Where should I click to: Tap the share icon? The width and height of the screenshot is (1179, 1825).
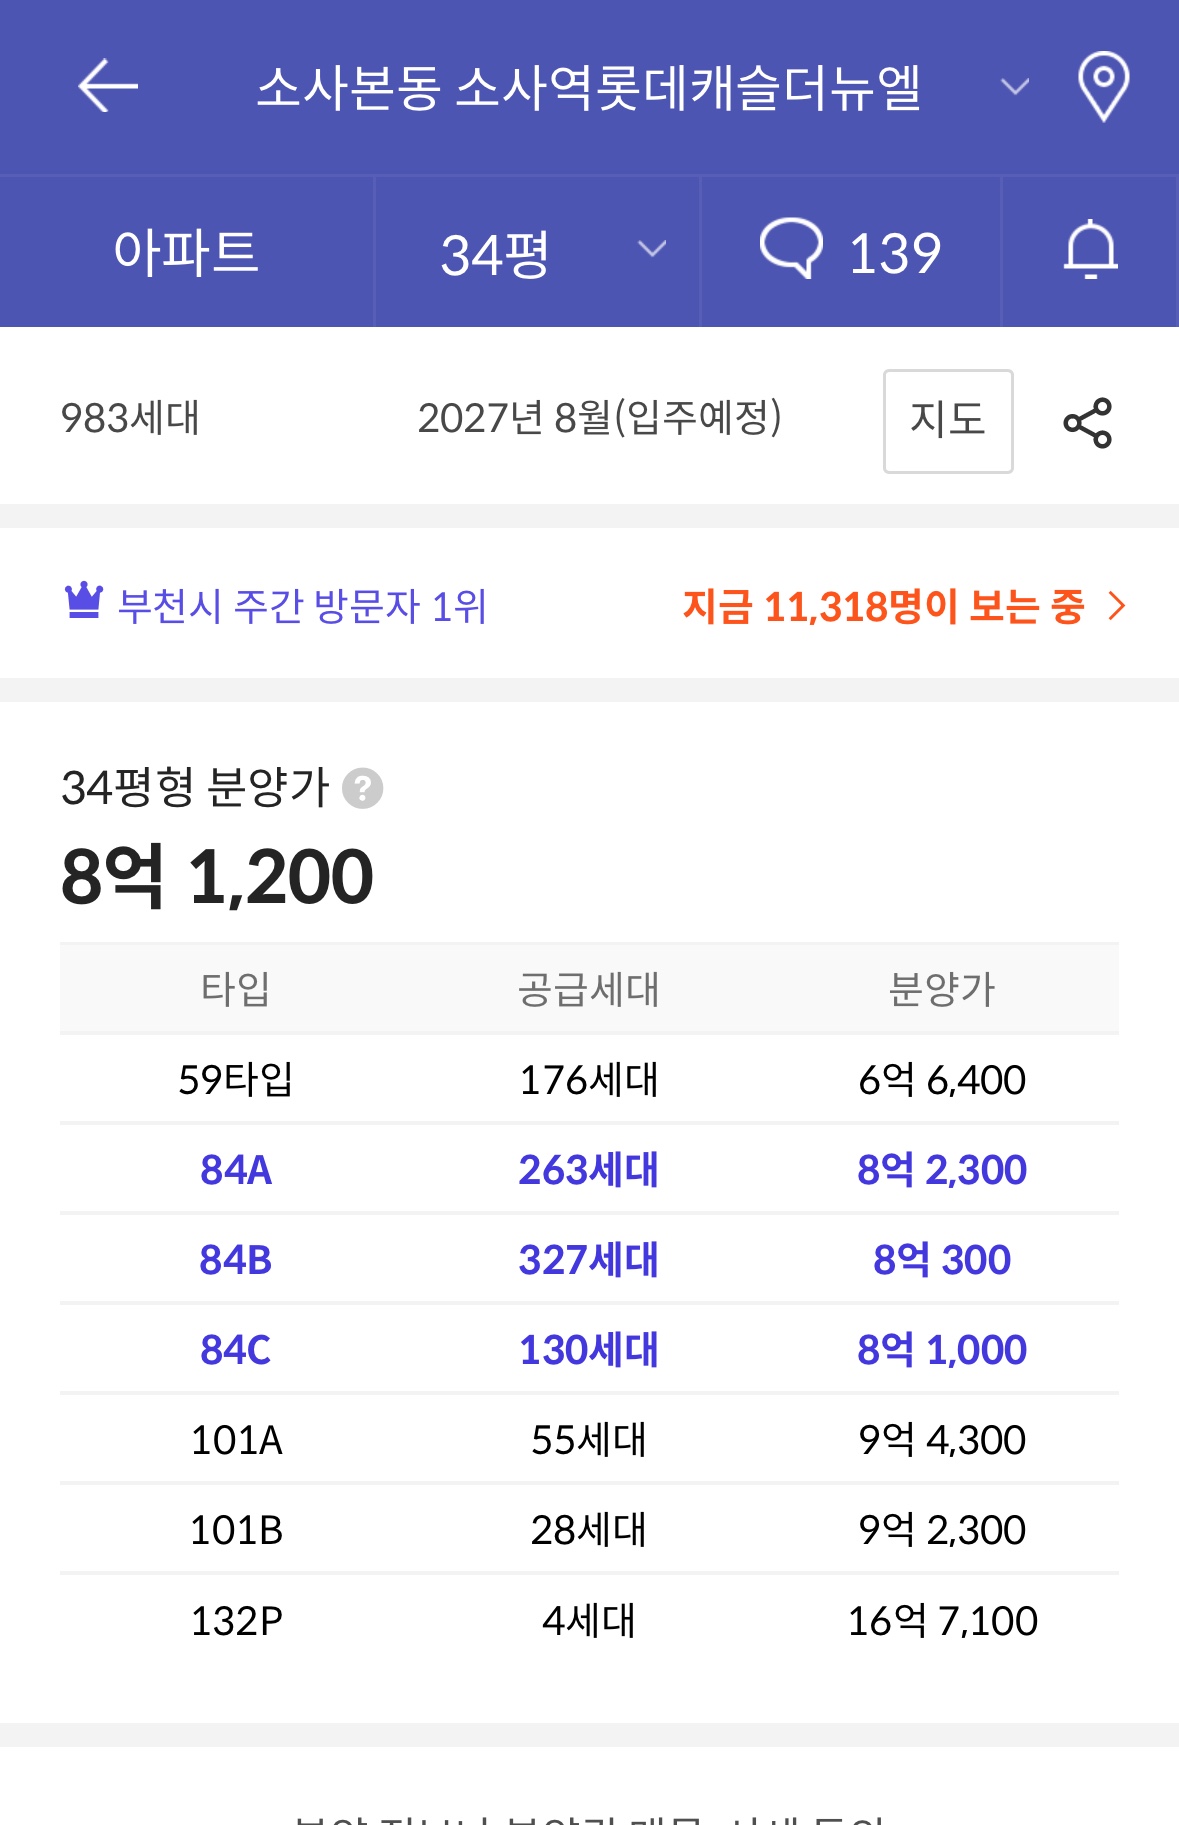[1087, 422]
